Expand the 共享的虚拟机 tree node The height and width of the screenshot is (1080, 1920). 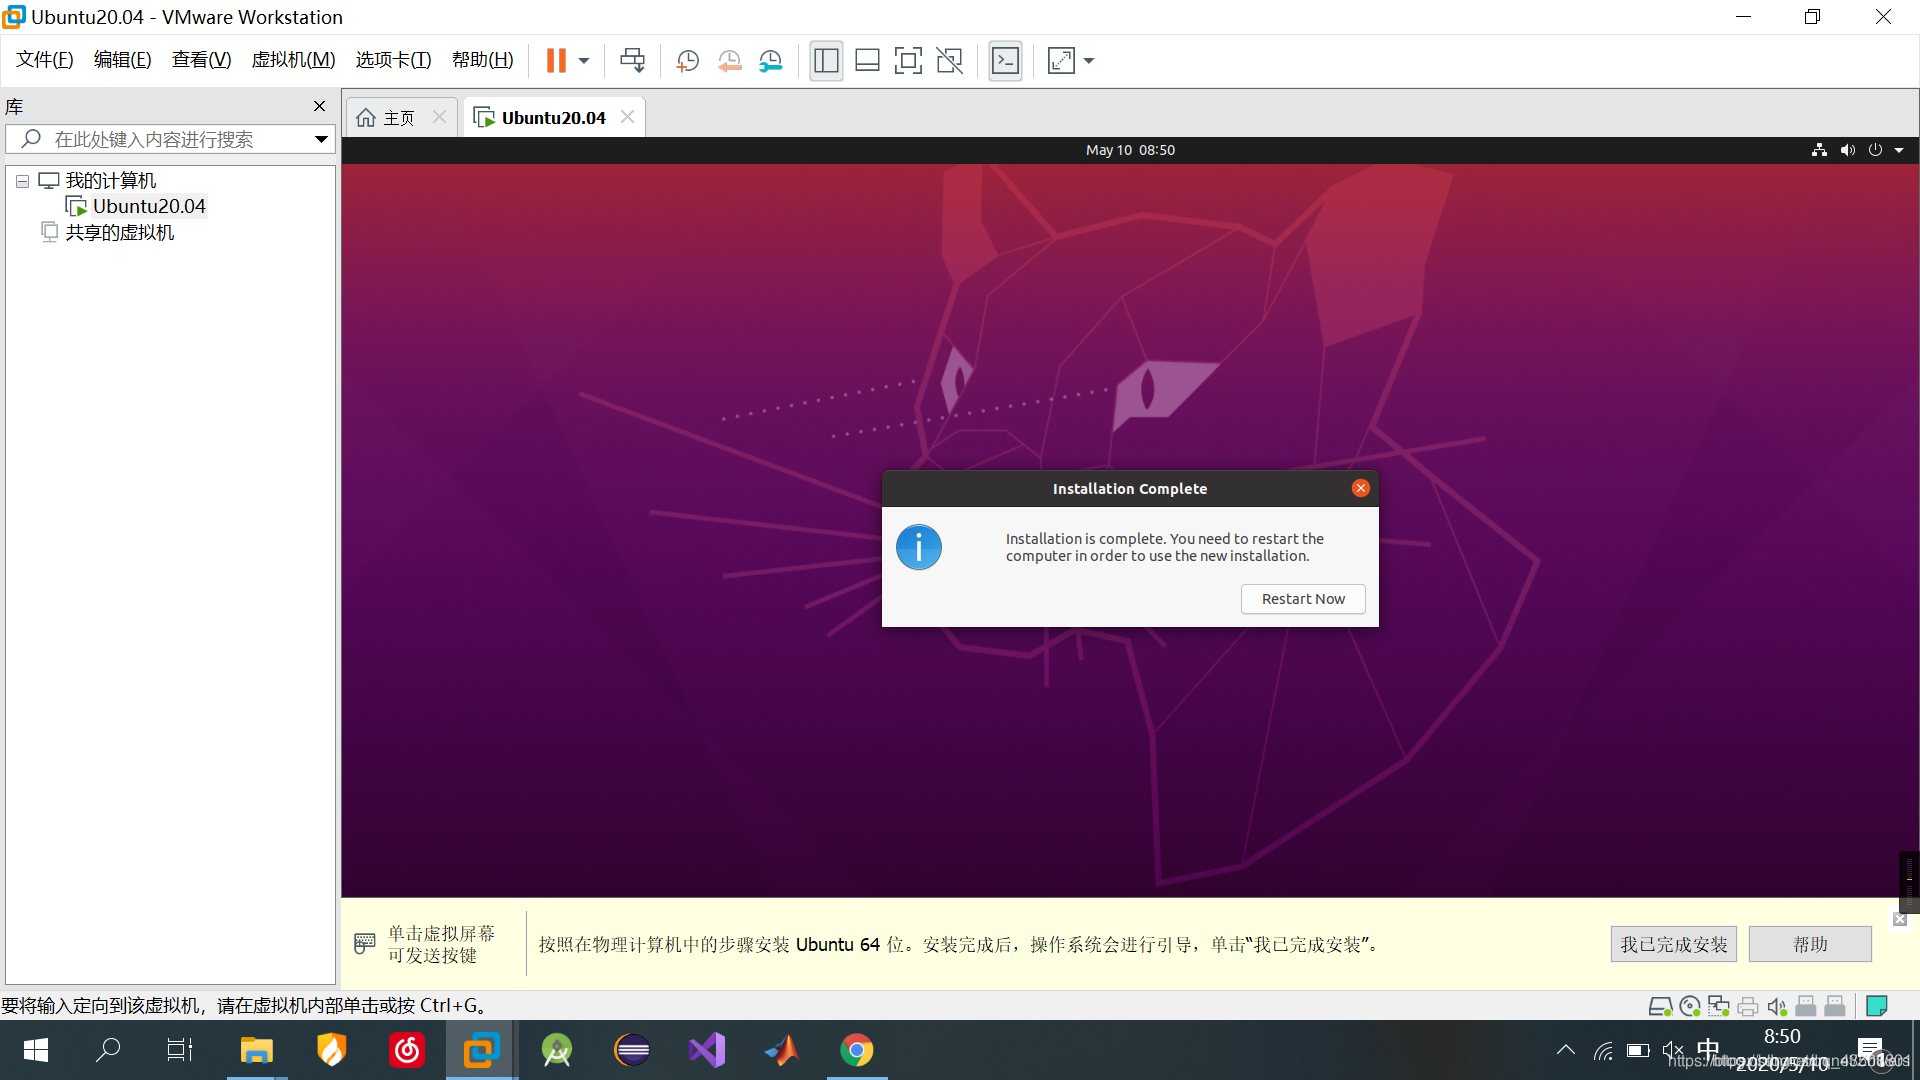[x=26, y=232]
